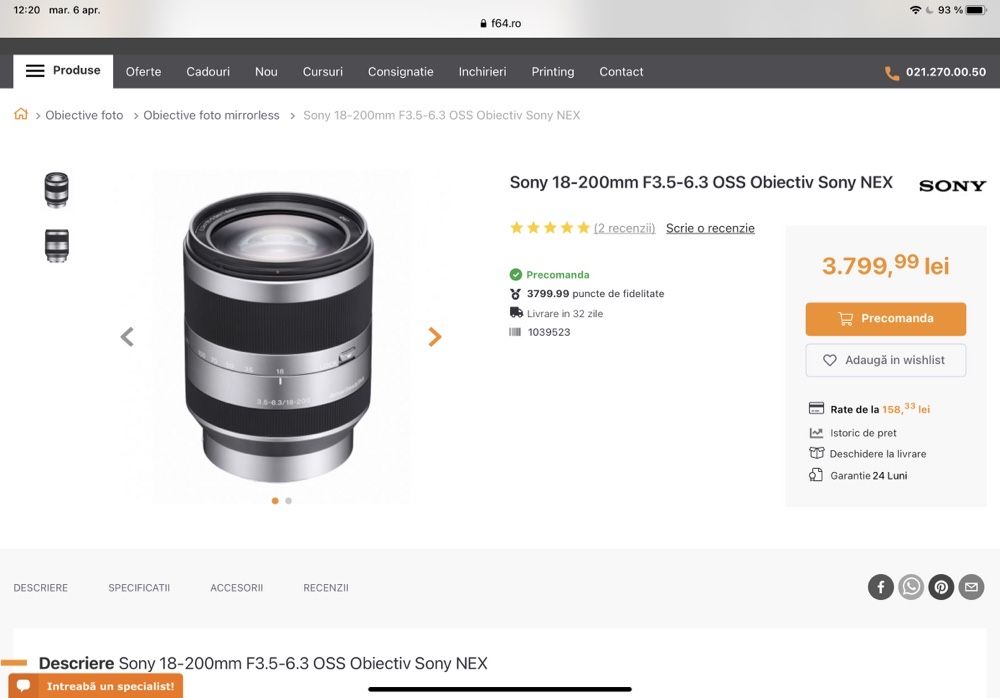Click Scrie o recenzie link
The width and height of the screenshot is (1000, 698).
[710, 228]
